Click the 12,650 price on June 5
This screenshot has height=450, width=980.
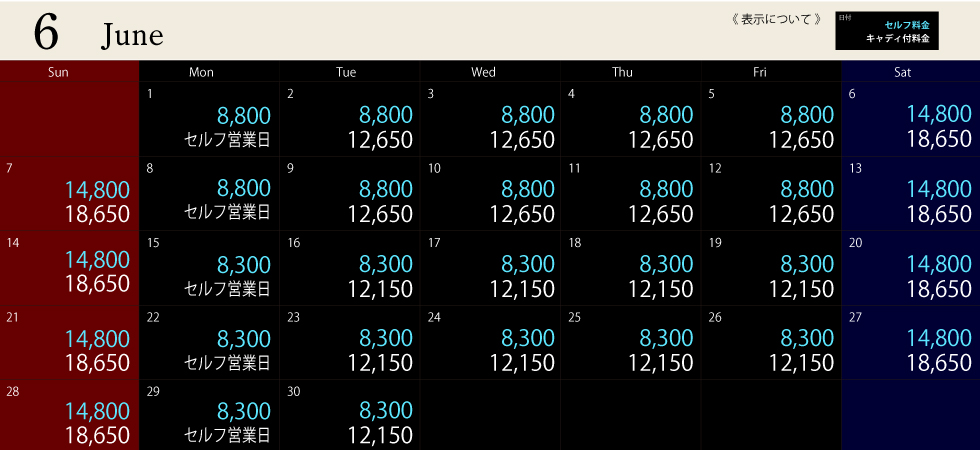801,140
